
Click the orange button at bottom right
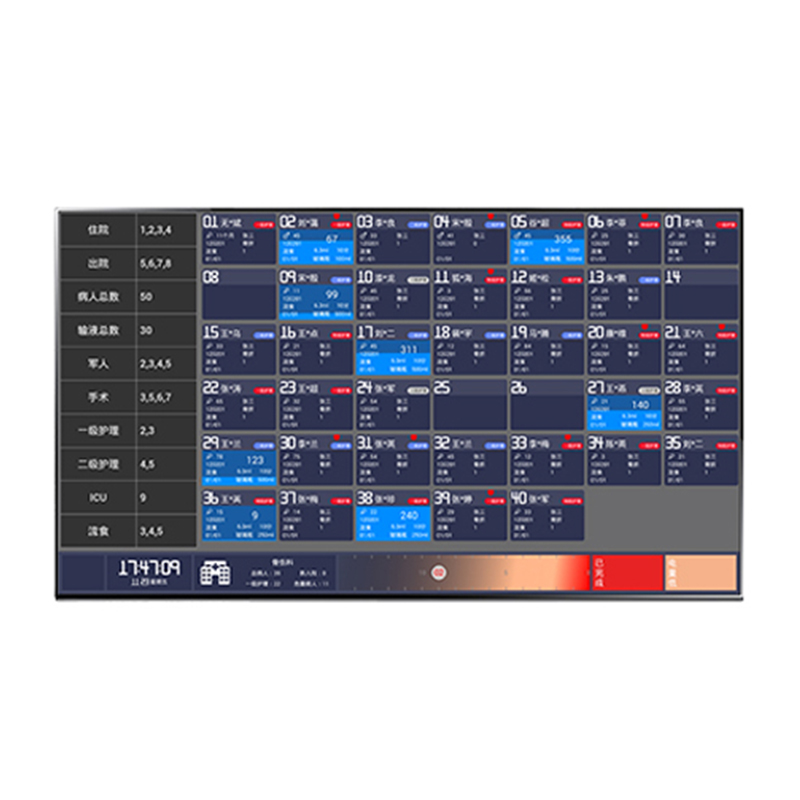(x=701, y=572)
